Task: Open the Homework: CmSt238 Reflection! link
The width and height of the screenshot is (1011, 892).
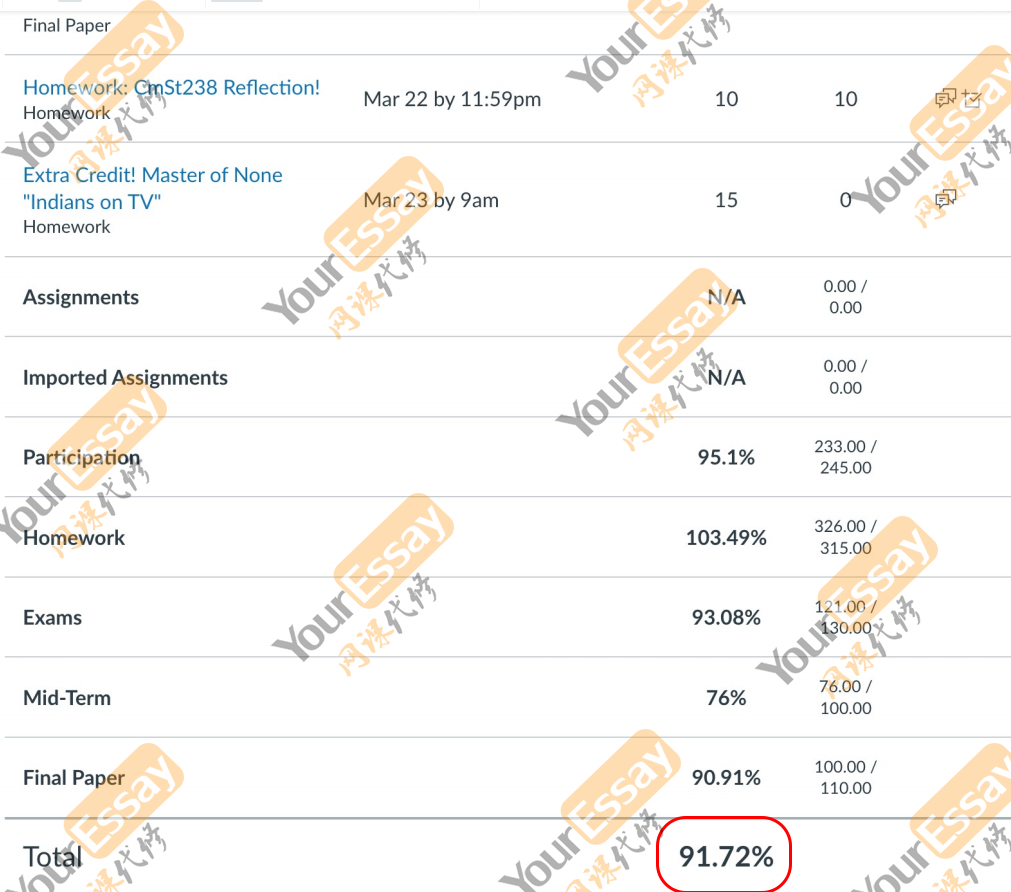Action: (x=172, y=87)
